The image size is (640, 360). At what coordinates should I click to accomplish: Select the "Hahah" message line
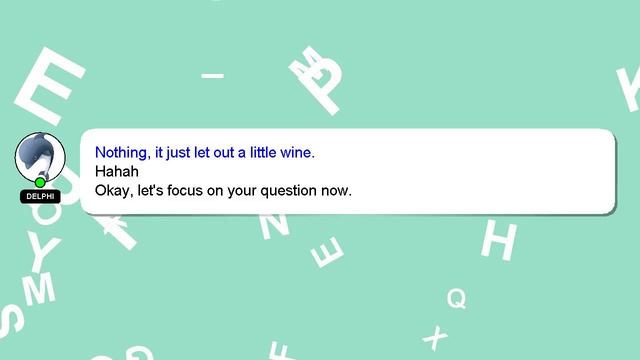(x=117, y=171)
